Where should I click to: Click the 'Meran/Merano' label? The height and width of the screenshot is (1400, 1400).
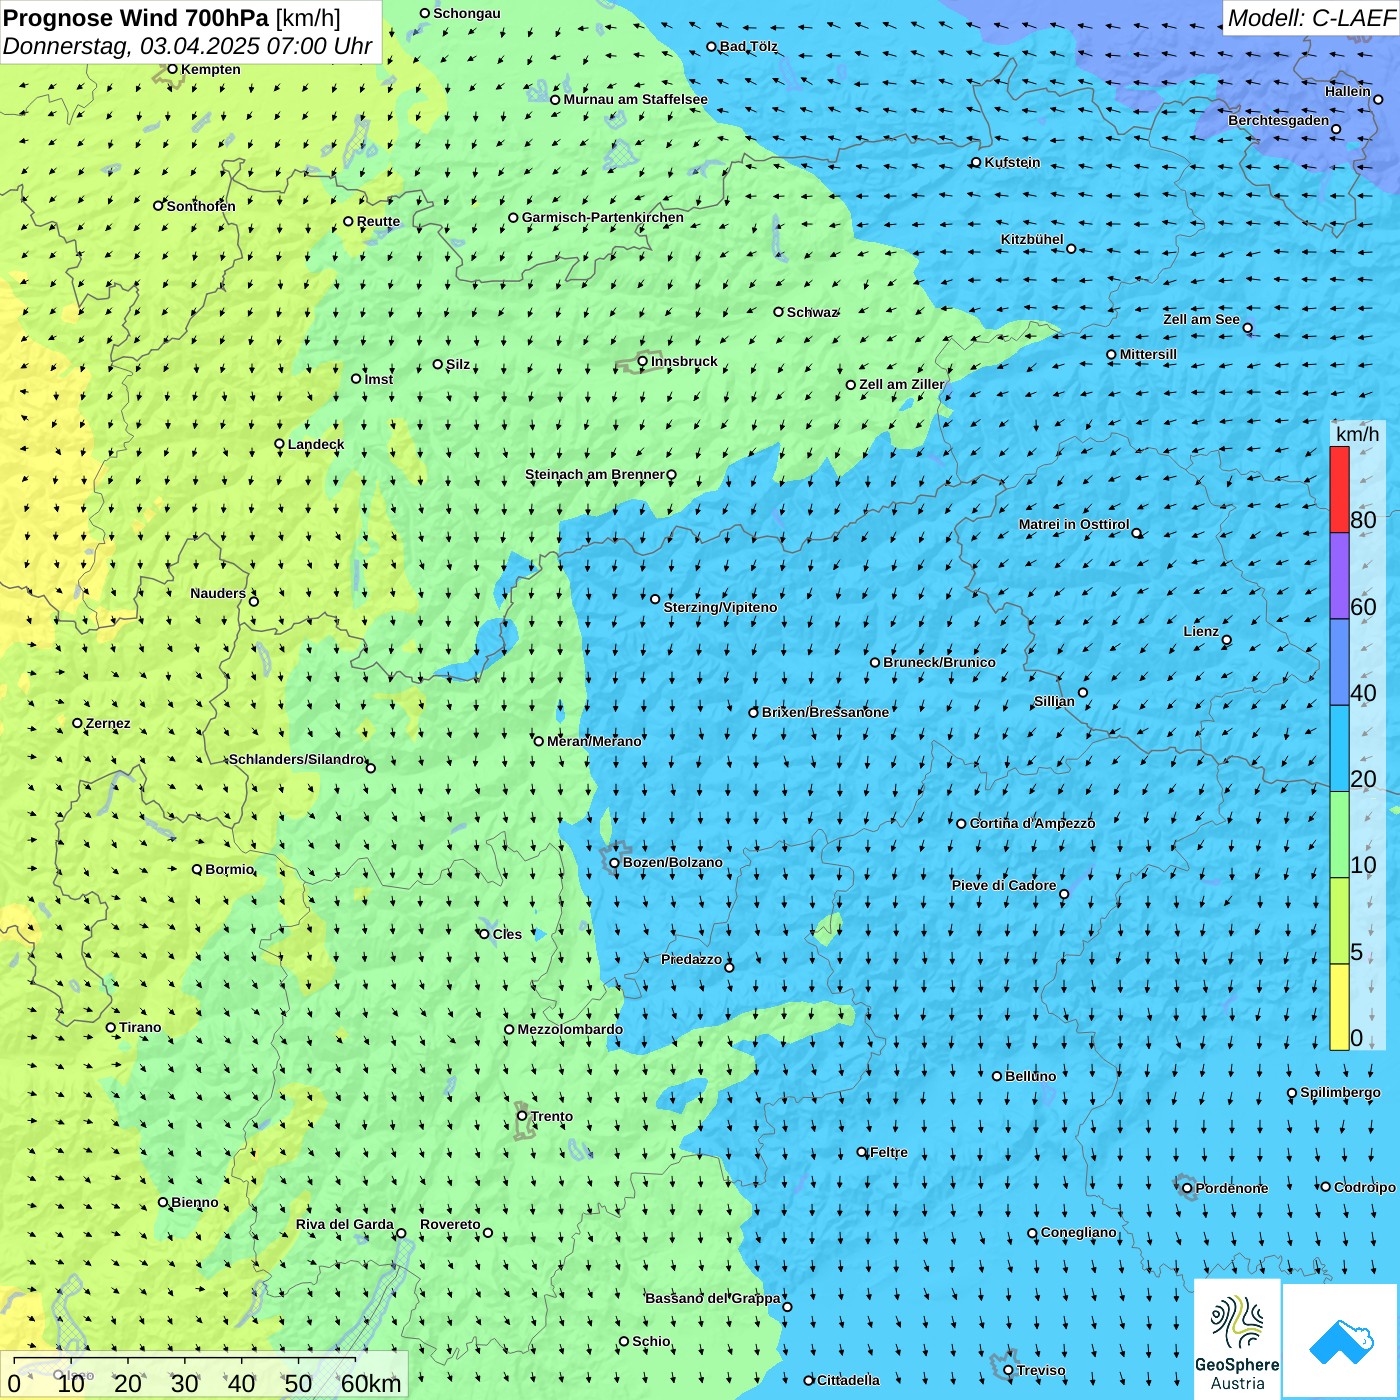tap(594, 741)
